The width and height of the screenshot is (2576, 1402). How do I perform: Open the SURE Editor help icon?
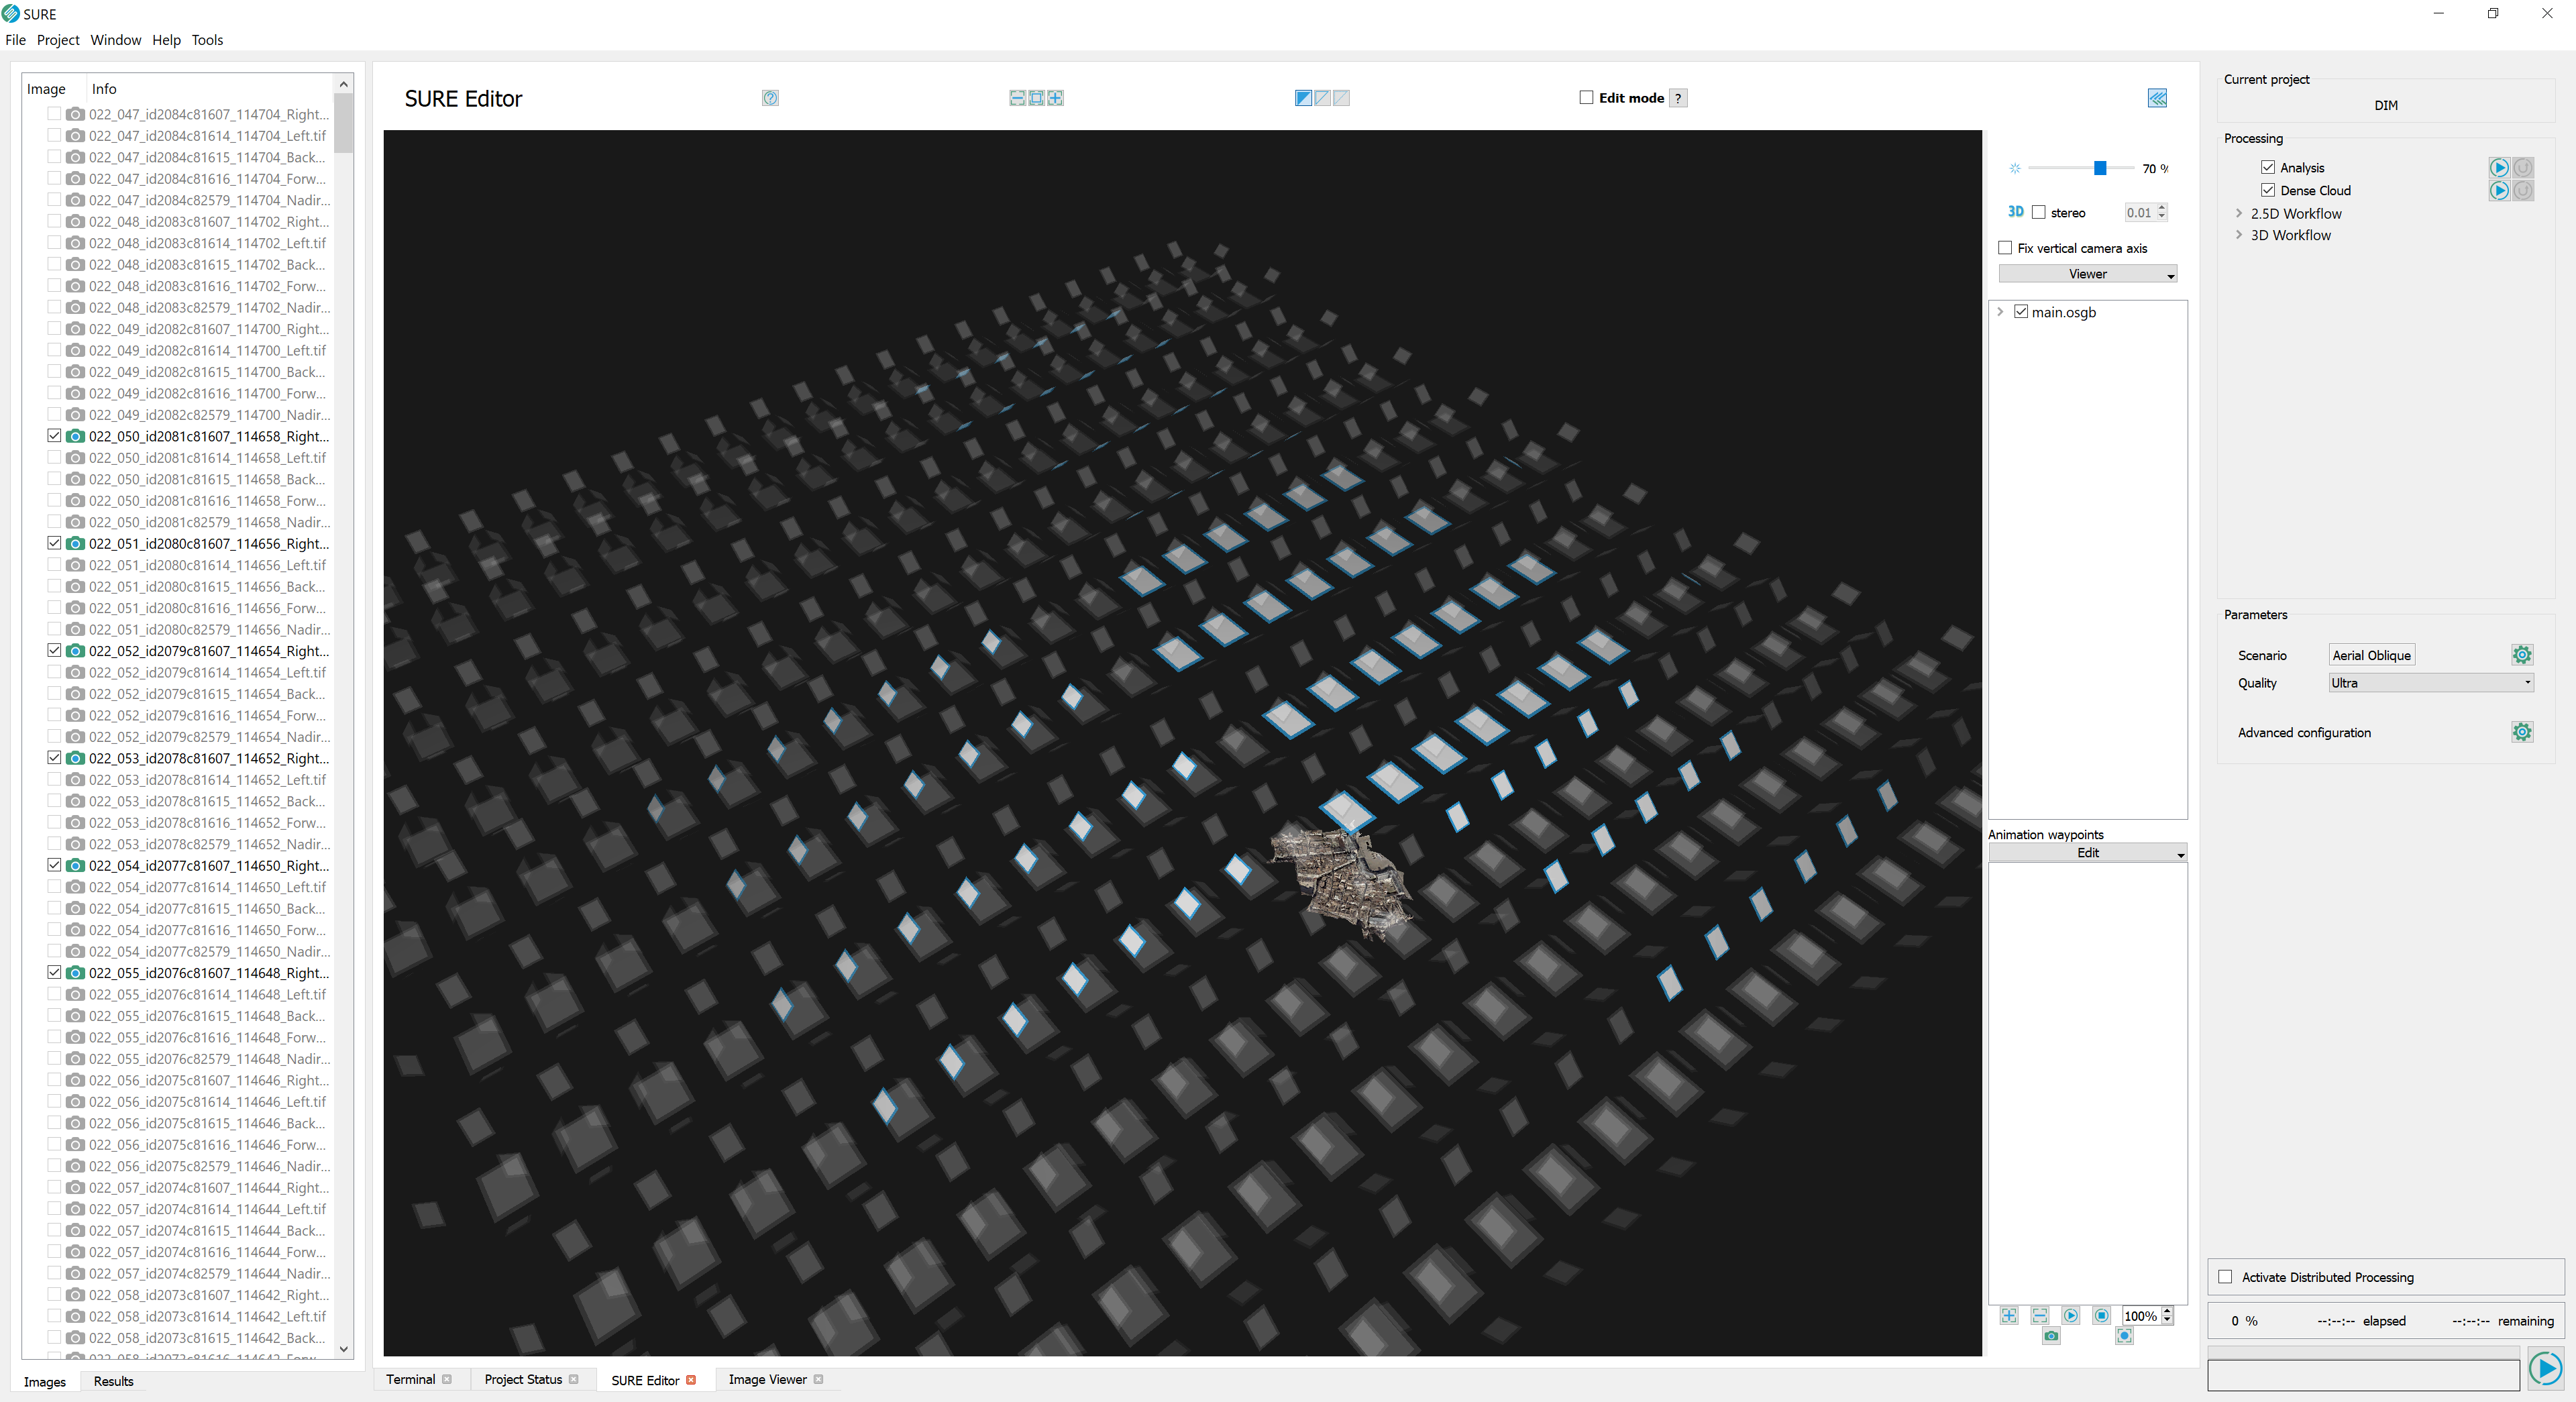770,98
